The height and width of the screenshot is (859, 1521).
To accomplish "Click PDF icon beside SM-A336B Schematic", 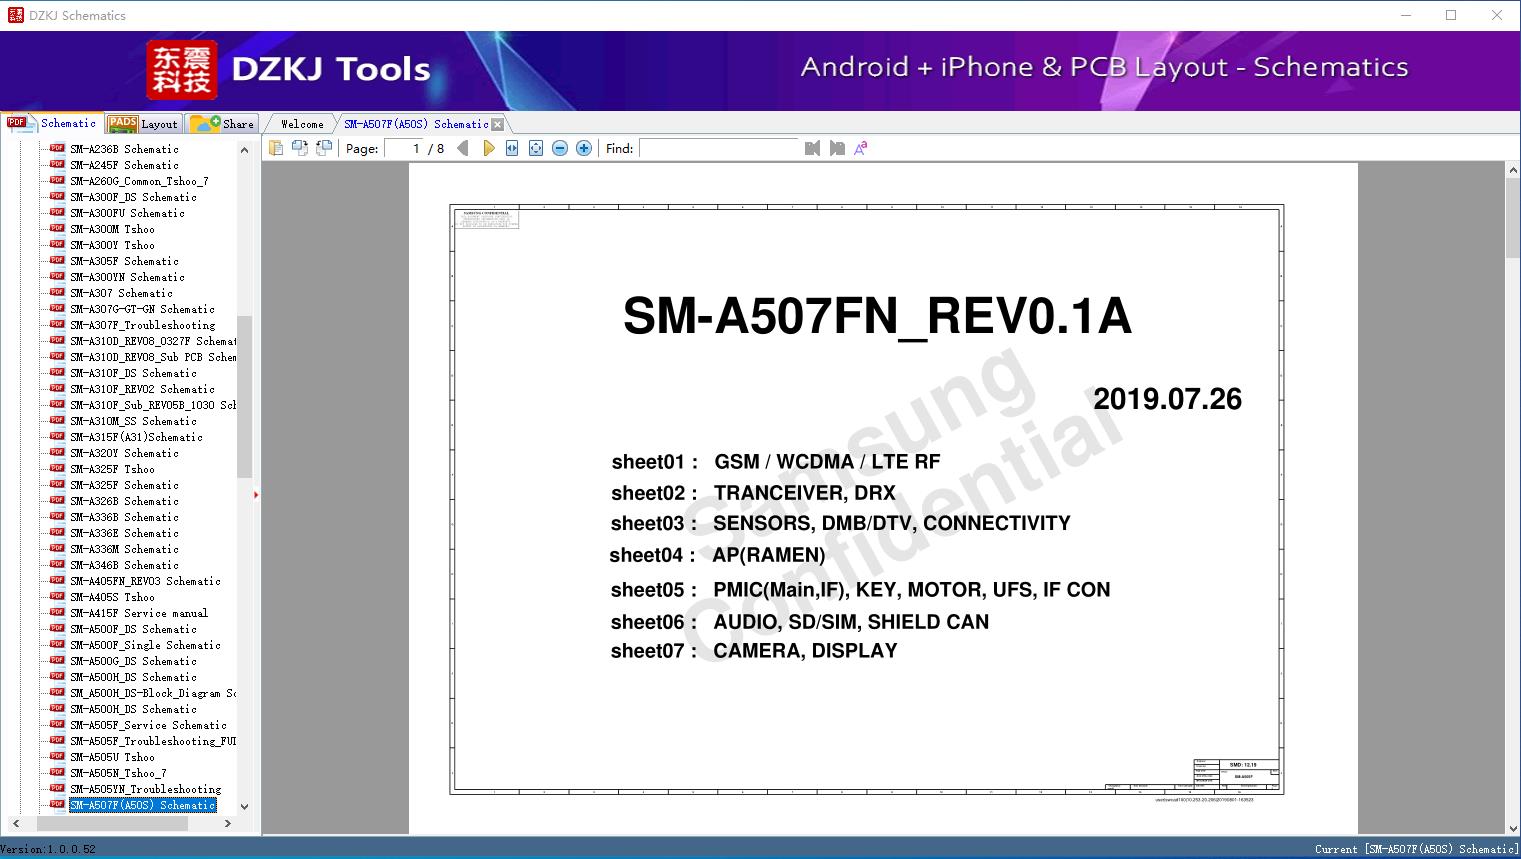I will point(57,516).
